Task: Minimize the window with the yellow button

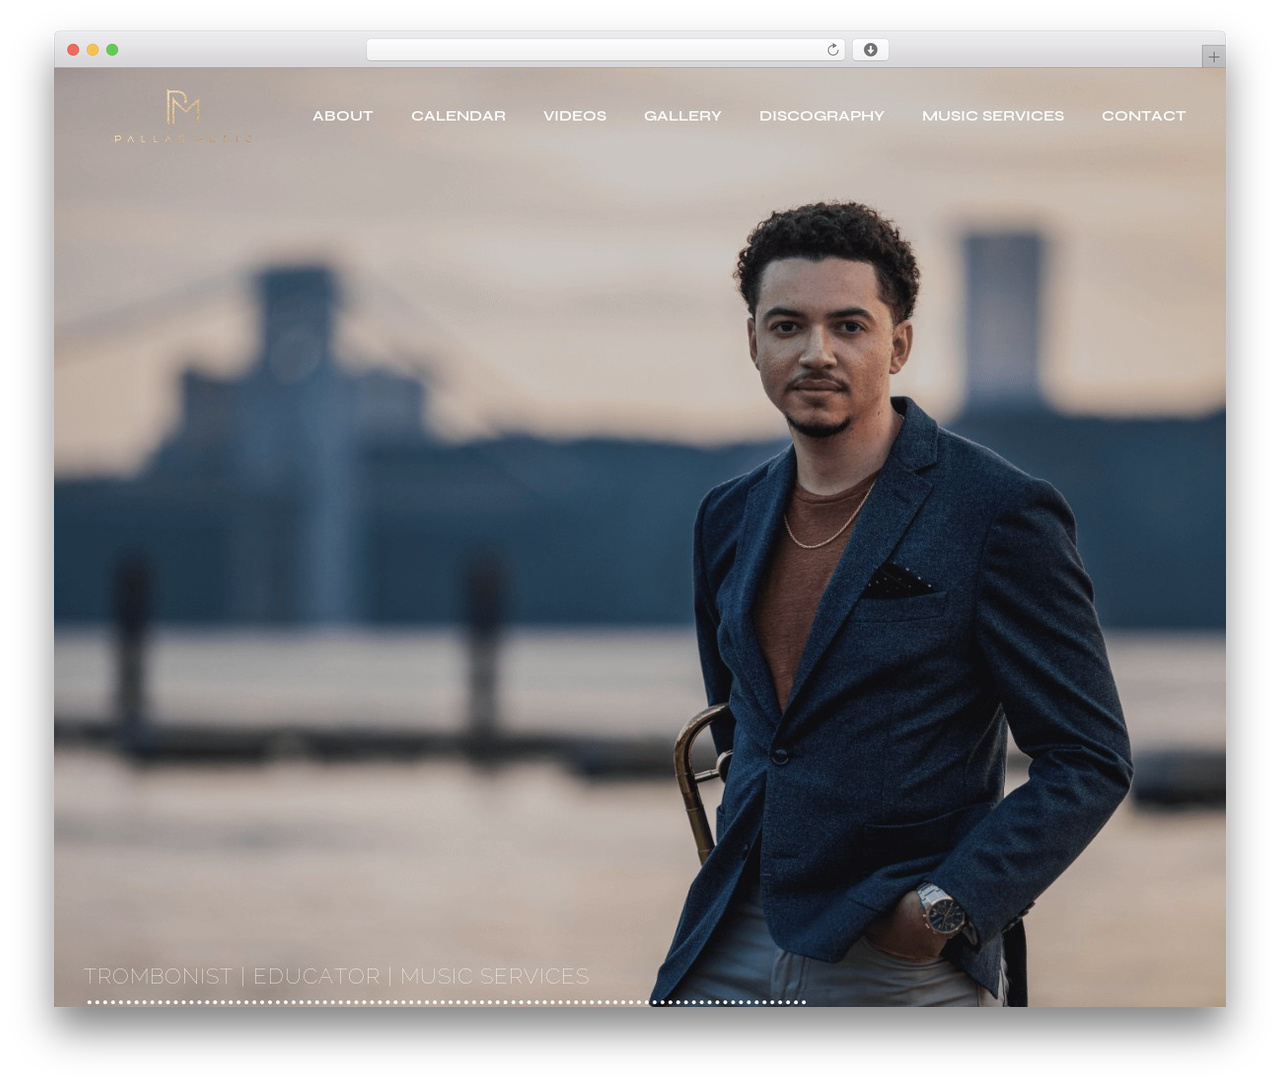Action: coord(93,50)
